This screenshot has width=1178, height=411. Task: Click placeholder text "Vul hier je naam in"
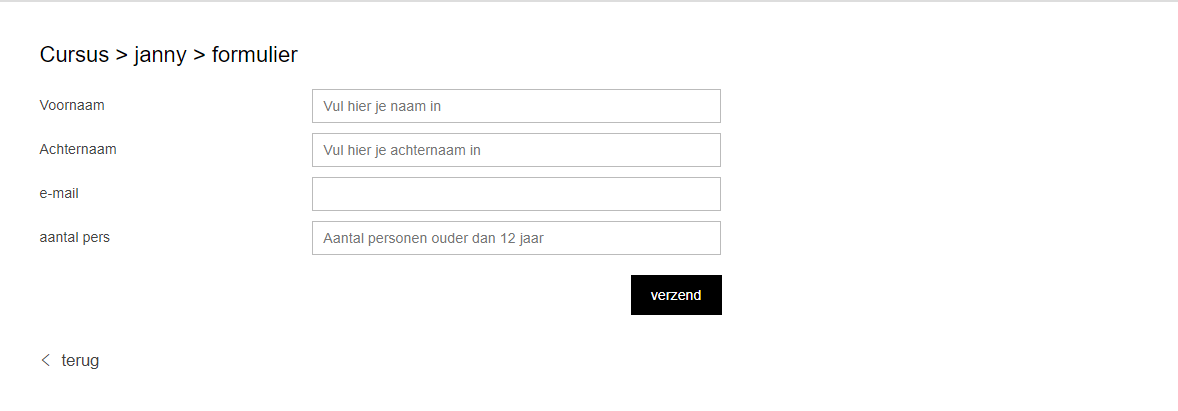click(x=382, y=107)
